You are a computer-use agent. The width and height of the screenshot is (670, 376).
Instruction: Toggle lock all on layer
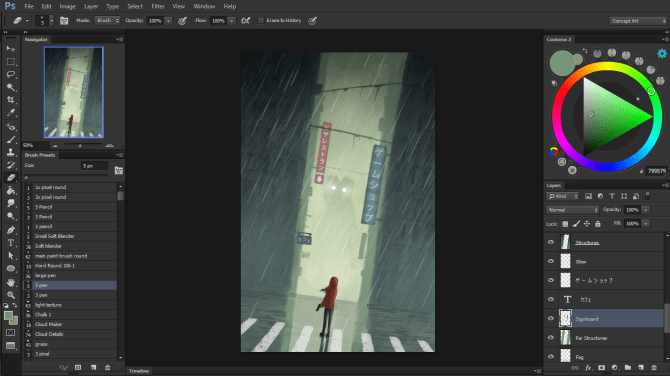pos(598,223)
